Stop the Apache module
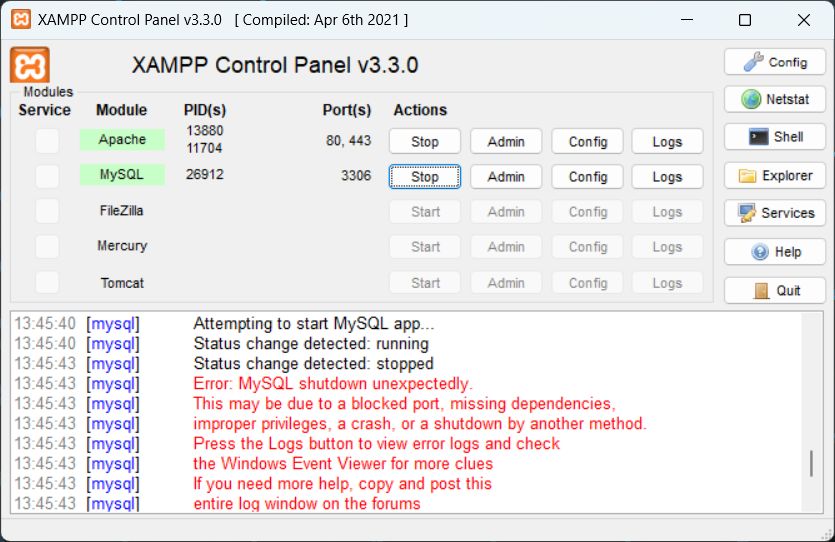 (425, 142)
